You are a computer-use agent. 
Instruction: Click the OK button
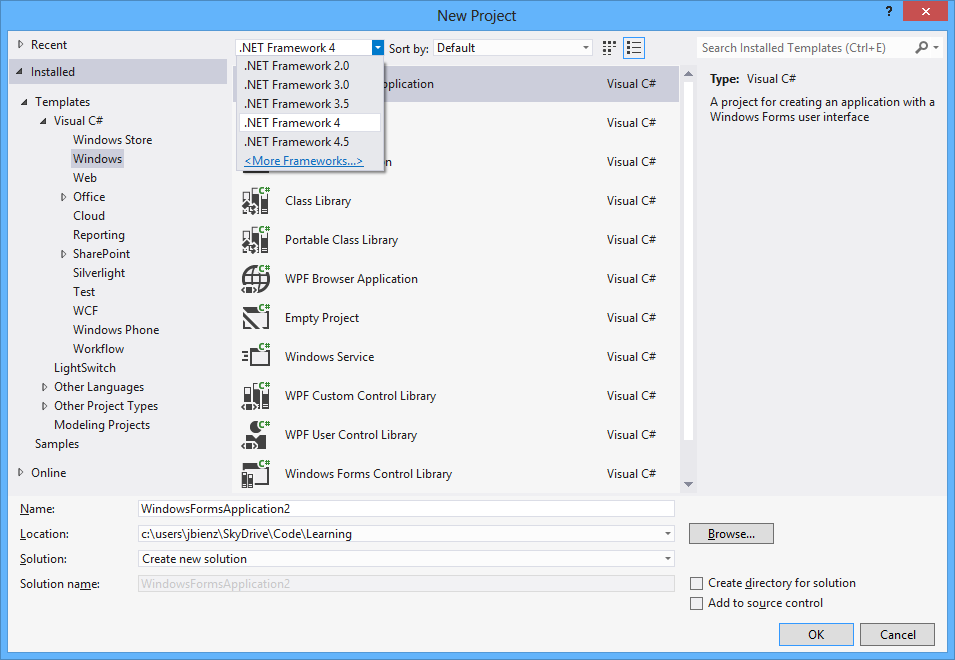816,634
